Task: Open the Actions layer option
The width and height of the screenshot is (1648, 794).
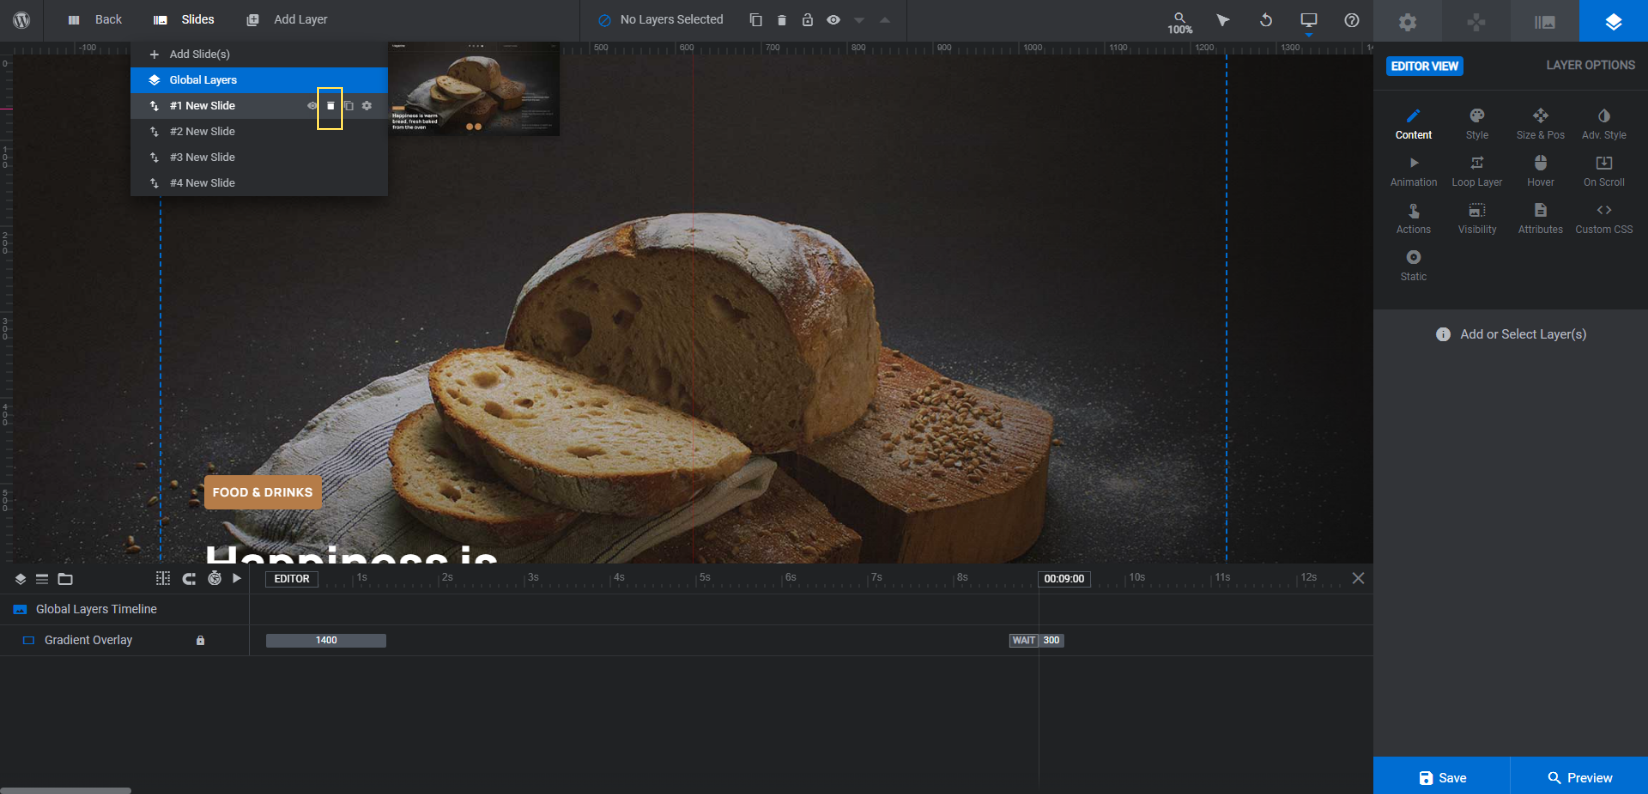Action: (1414, 219)
